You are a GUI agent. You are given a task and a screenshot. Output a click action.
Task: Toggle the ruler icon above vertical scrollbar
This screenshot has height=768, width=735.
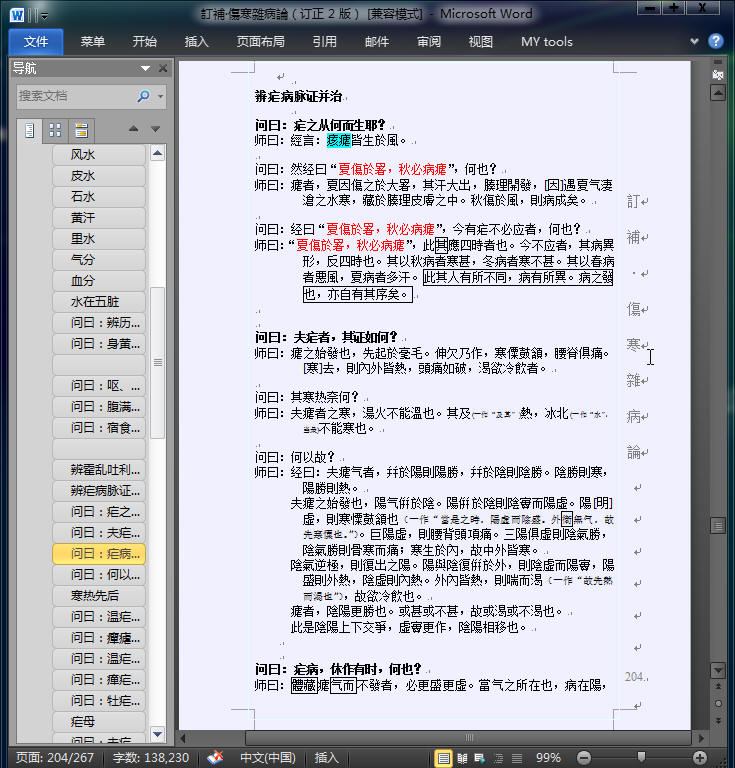(716, 75)
